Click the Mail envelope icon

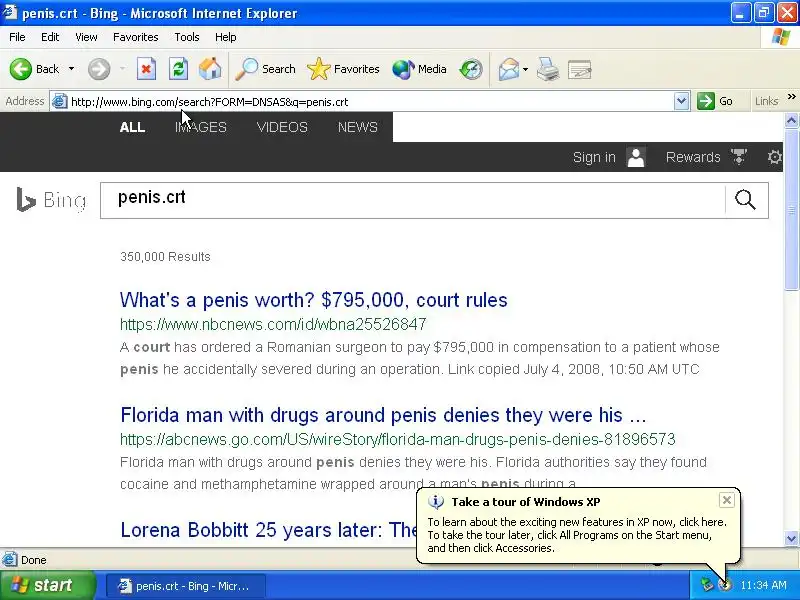[509, 69]
